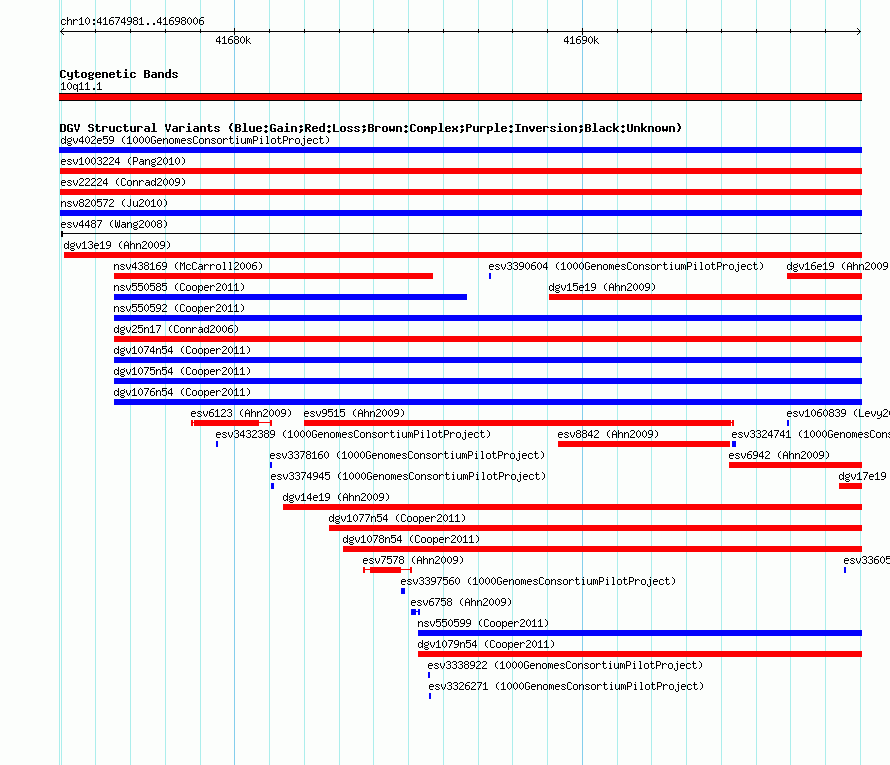
Task: Click the DGV Structural Variants track title
Action: pyautogui.click(x=370, y=128)
